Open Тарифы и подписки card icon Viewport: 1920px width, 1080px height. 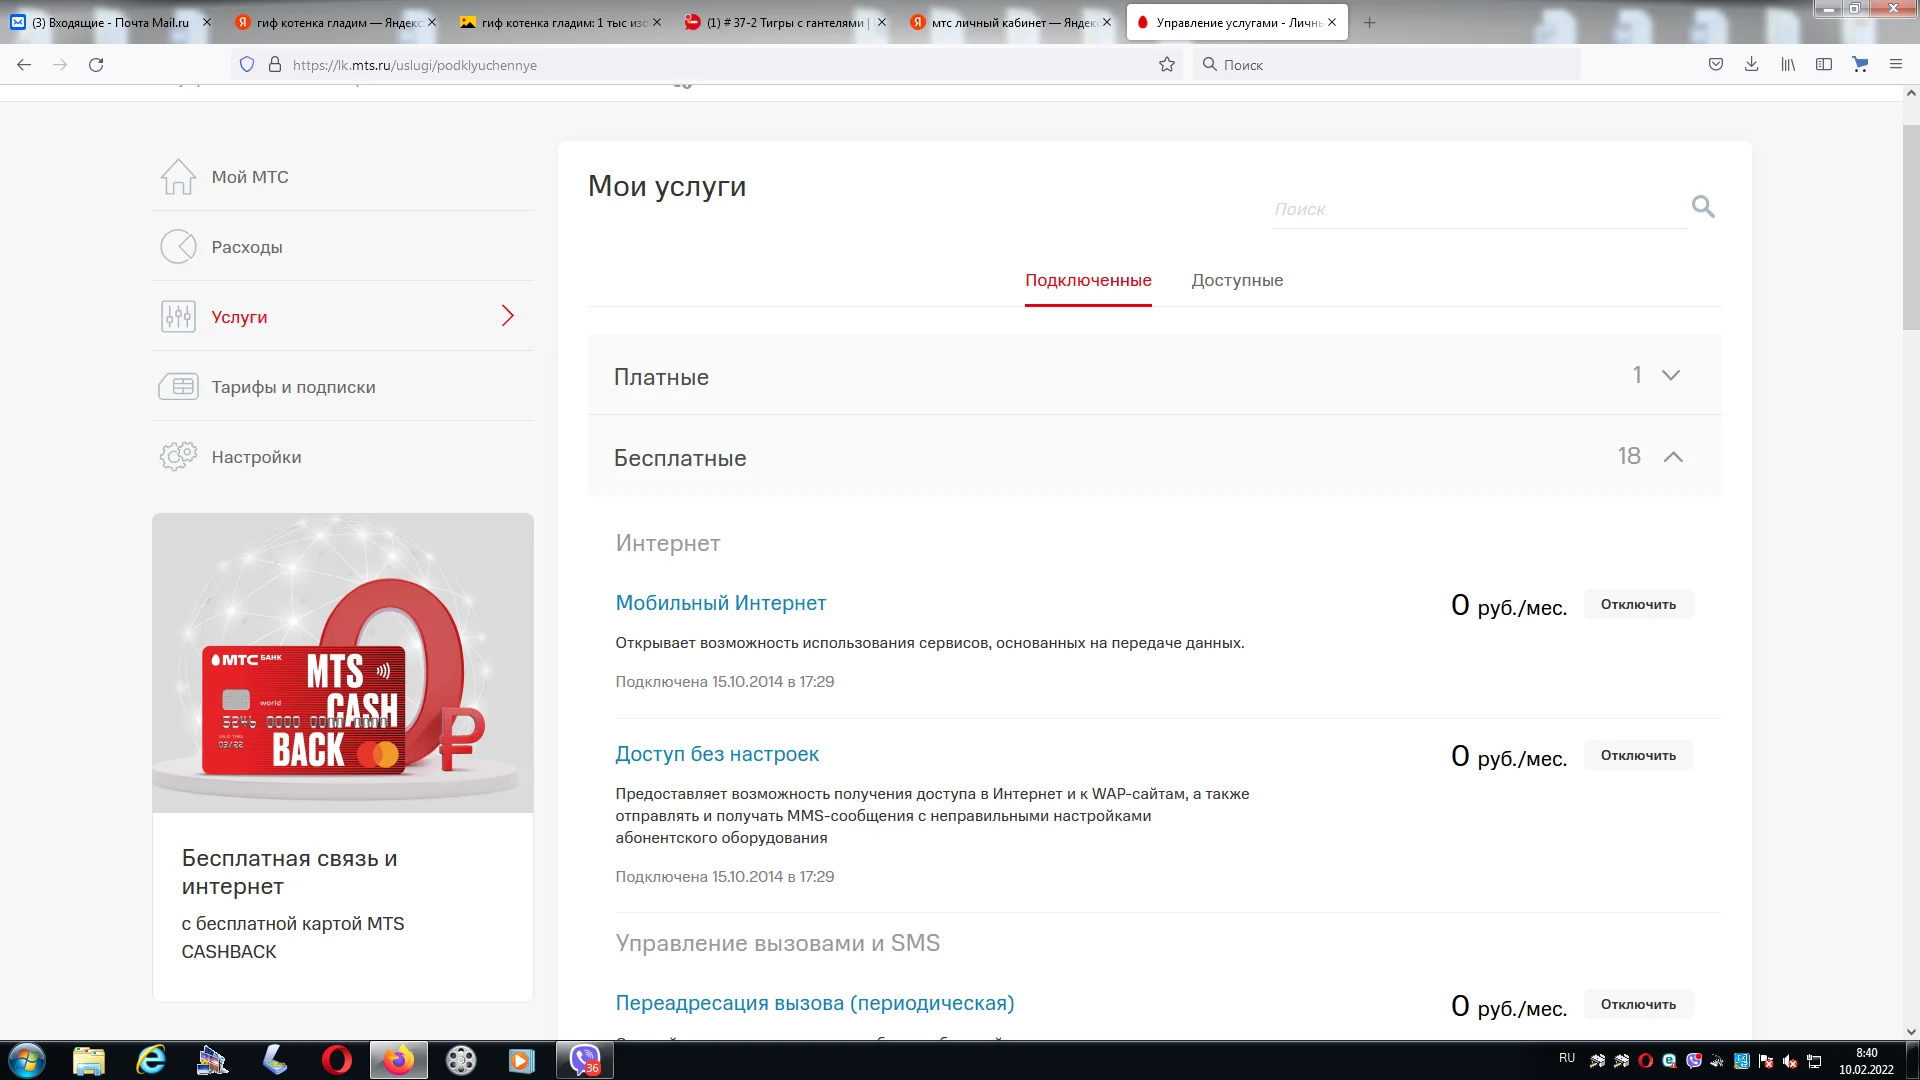coord(178,386)
